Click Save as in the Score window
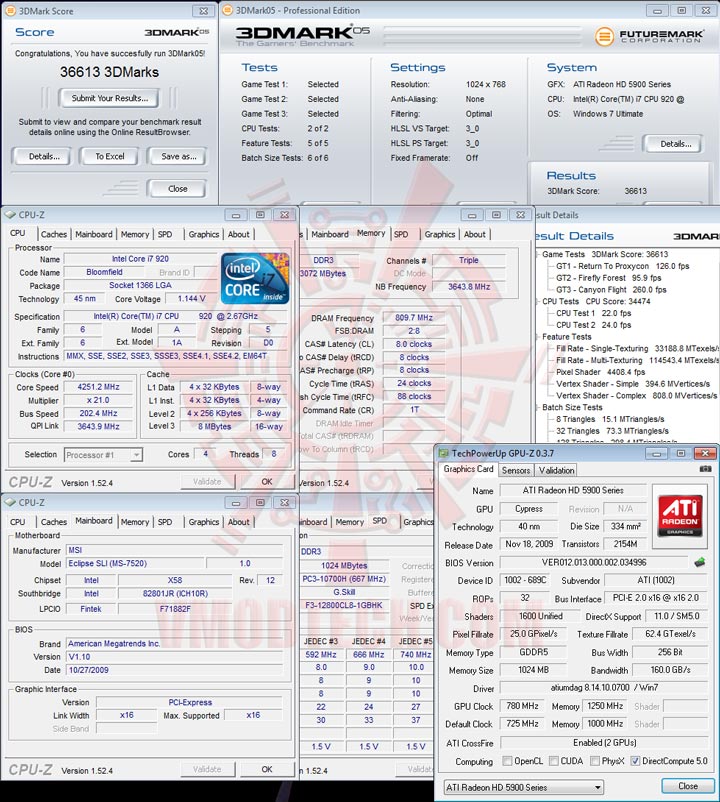Screen dimensions: 720x802 (x=178, y=157)
